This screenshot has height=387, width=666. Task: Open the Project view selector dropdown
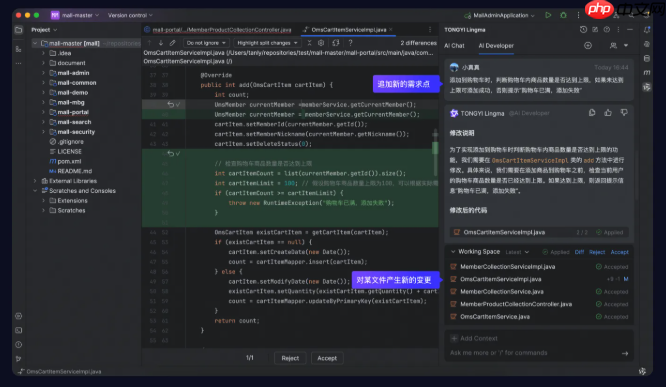44,30
